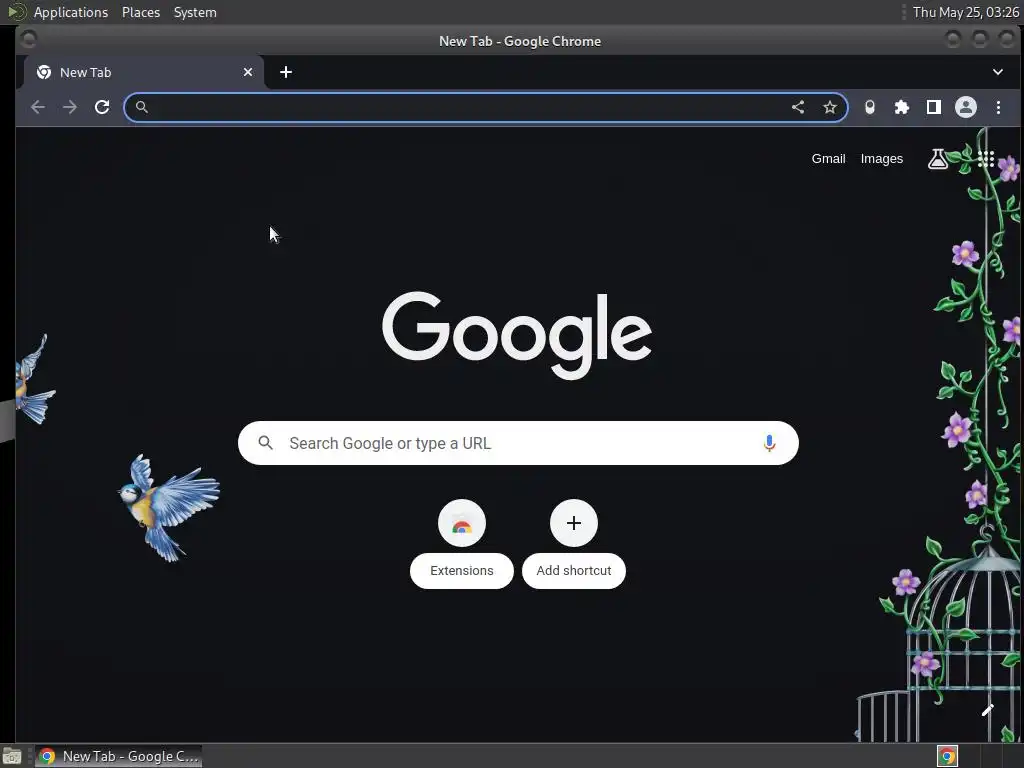Click the magnifier icon in the Google search box
Image resolution: width=1024 pixels, height=768 pixels.
265,443
